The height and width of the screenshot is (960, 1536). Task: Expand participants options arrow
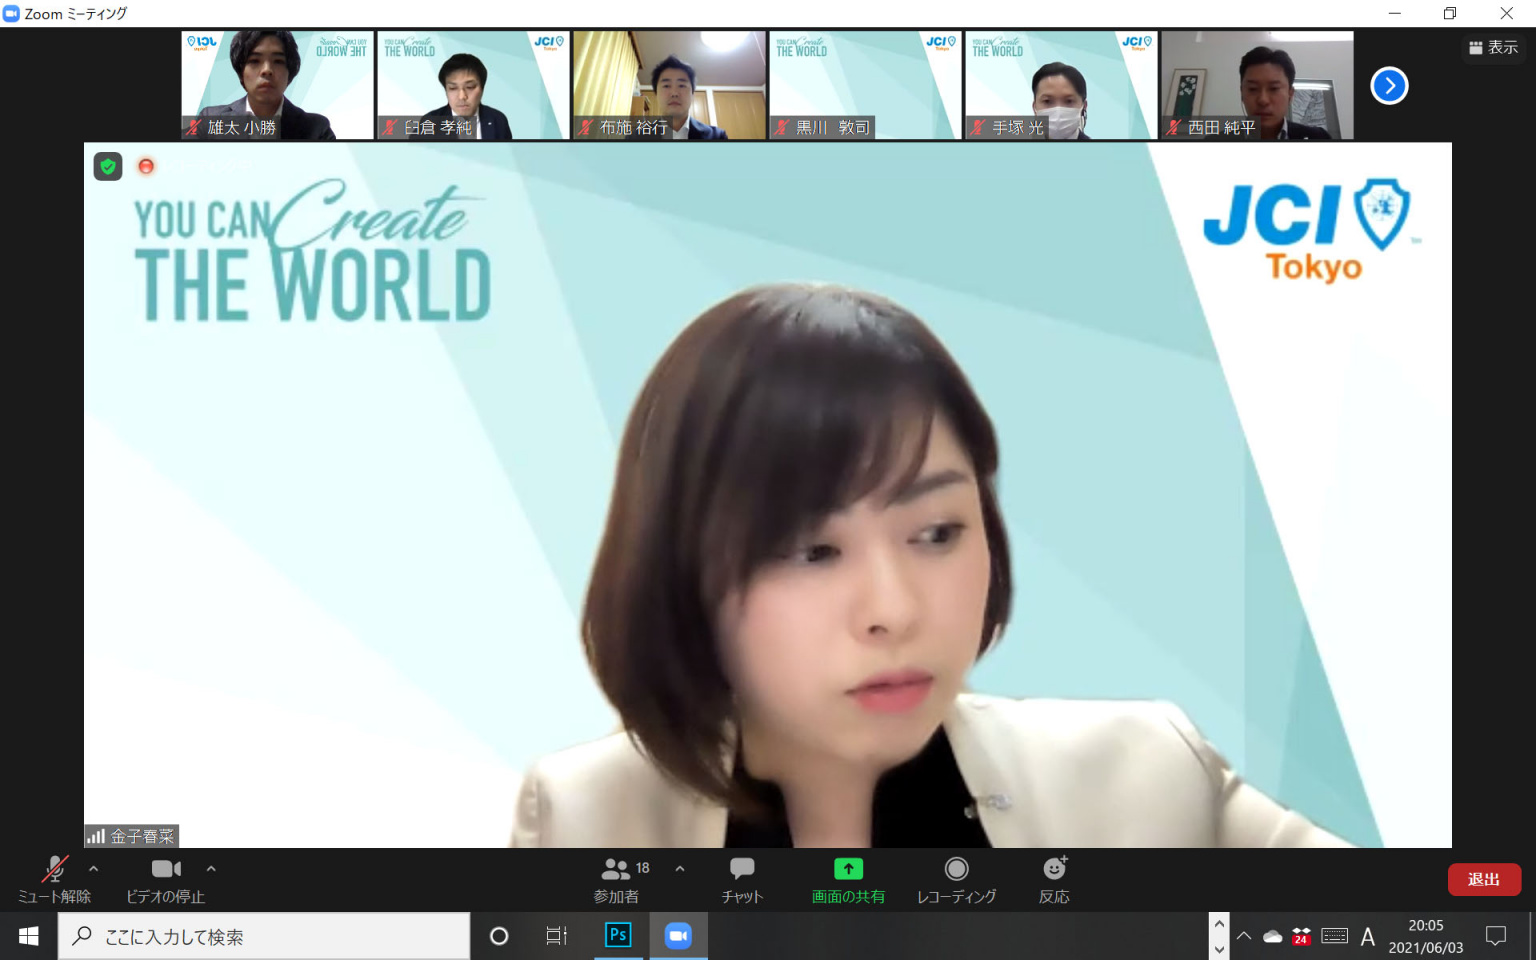pos(680,869)
